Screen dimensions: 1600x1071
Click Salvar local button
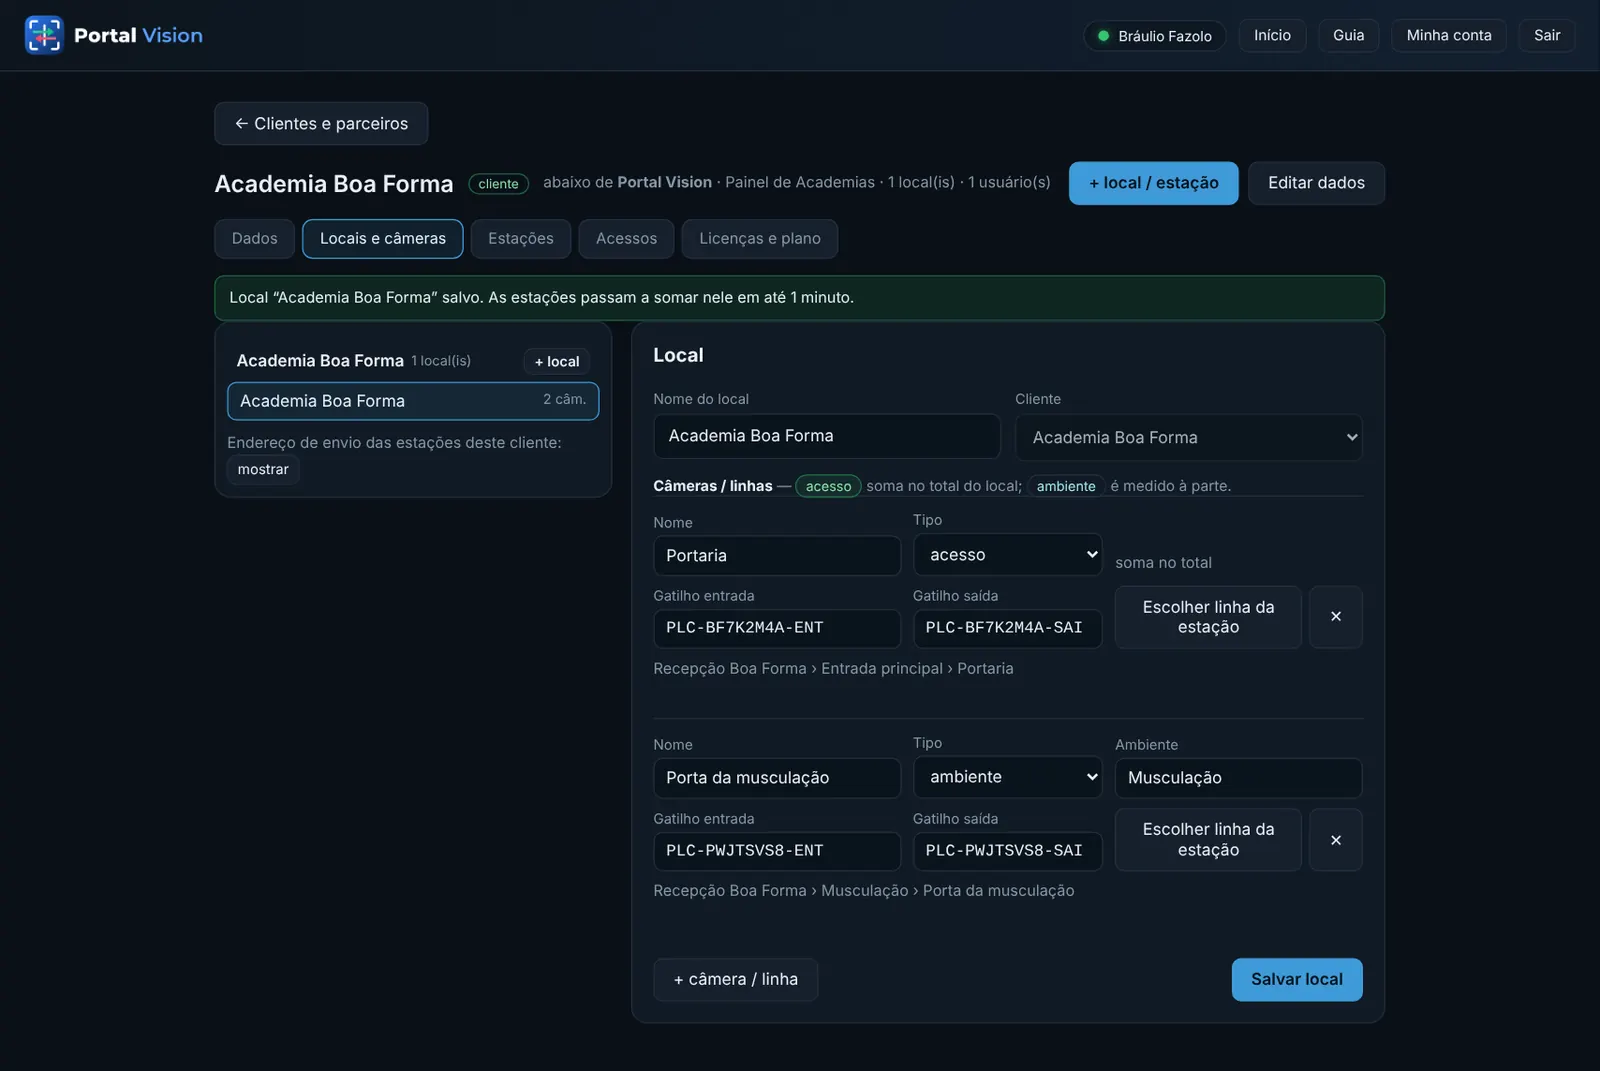1296,980
